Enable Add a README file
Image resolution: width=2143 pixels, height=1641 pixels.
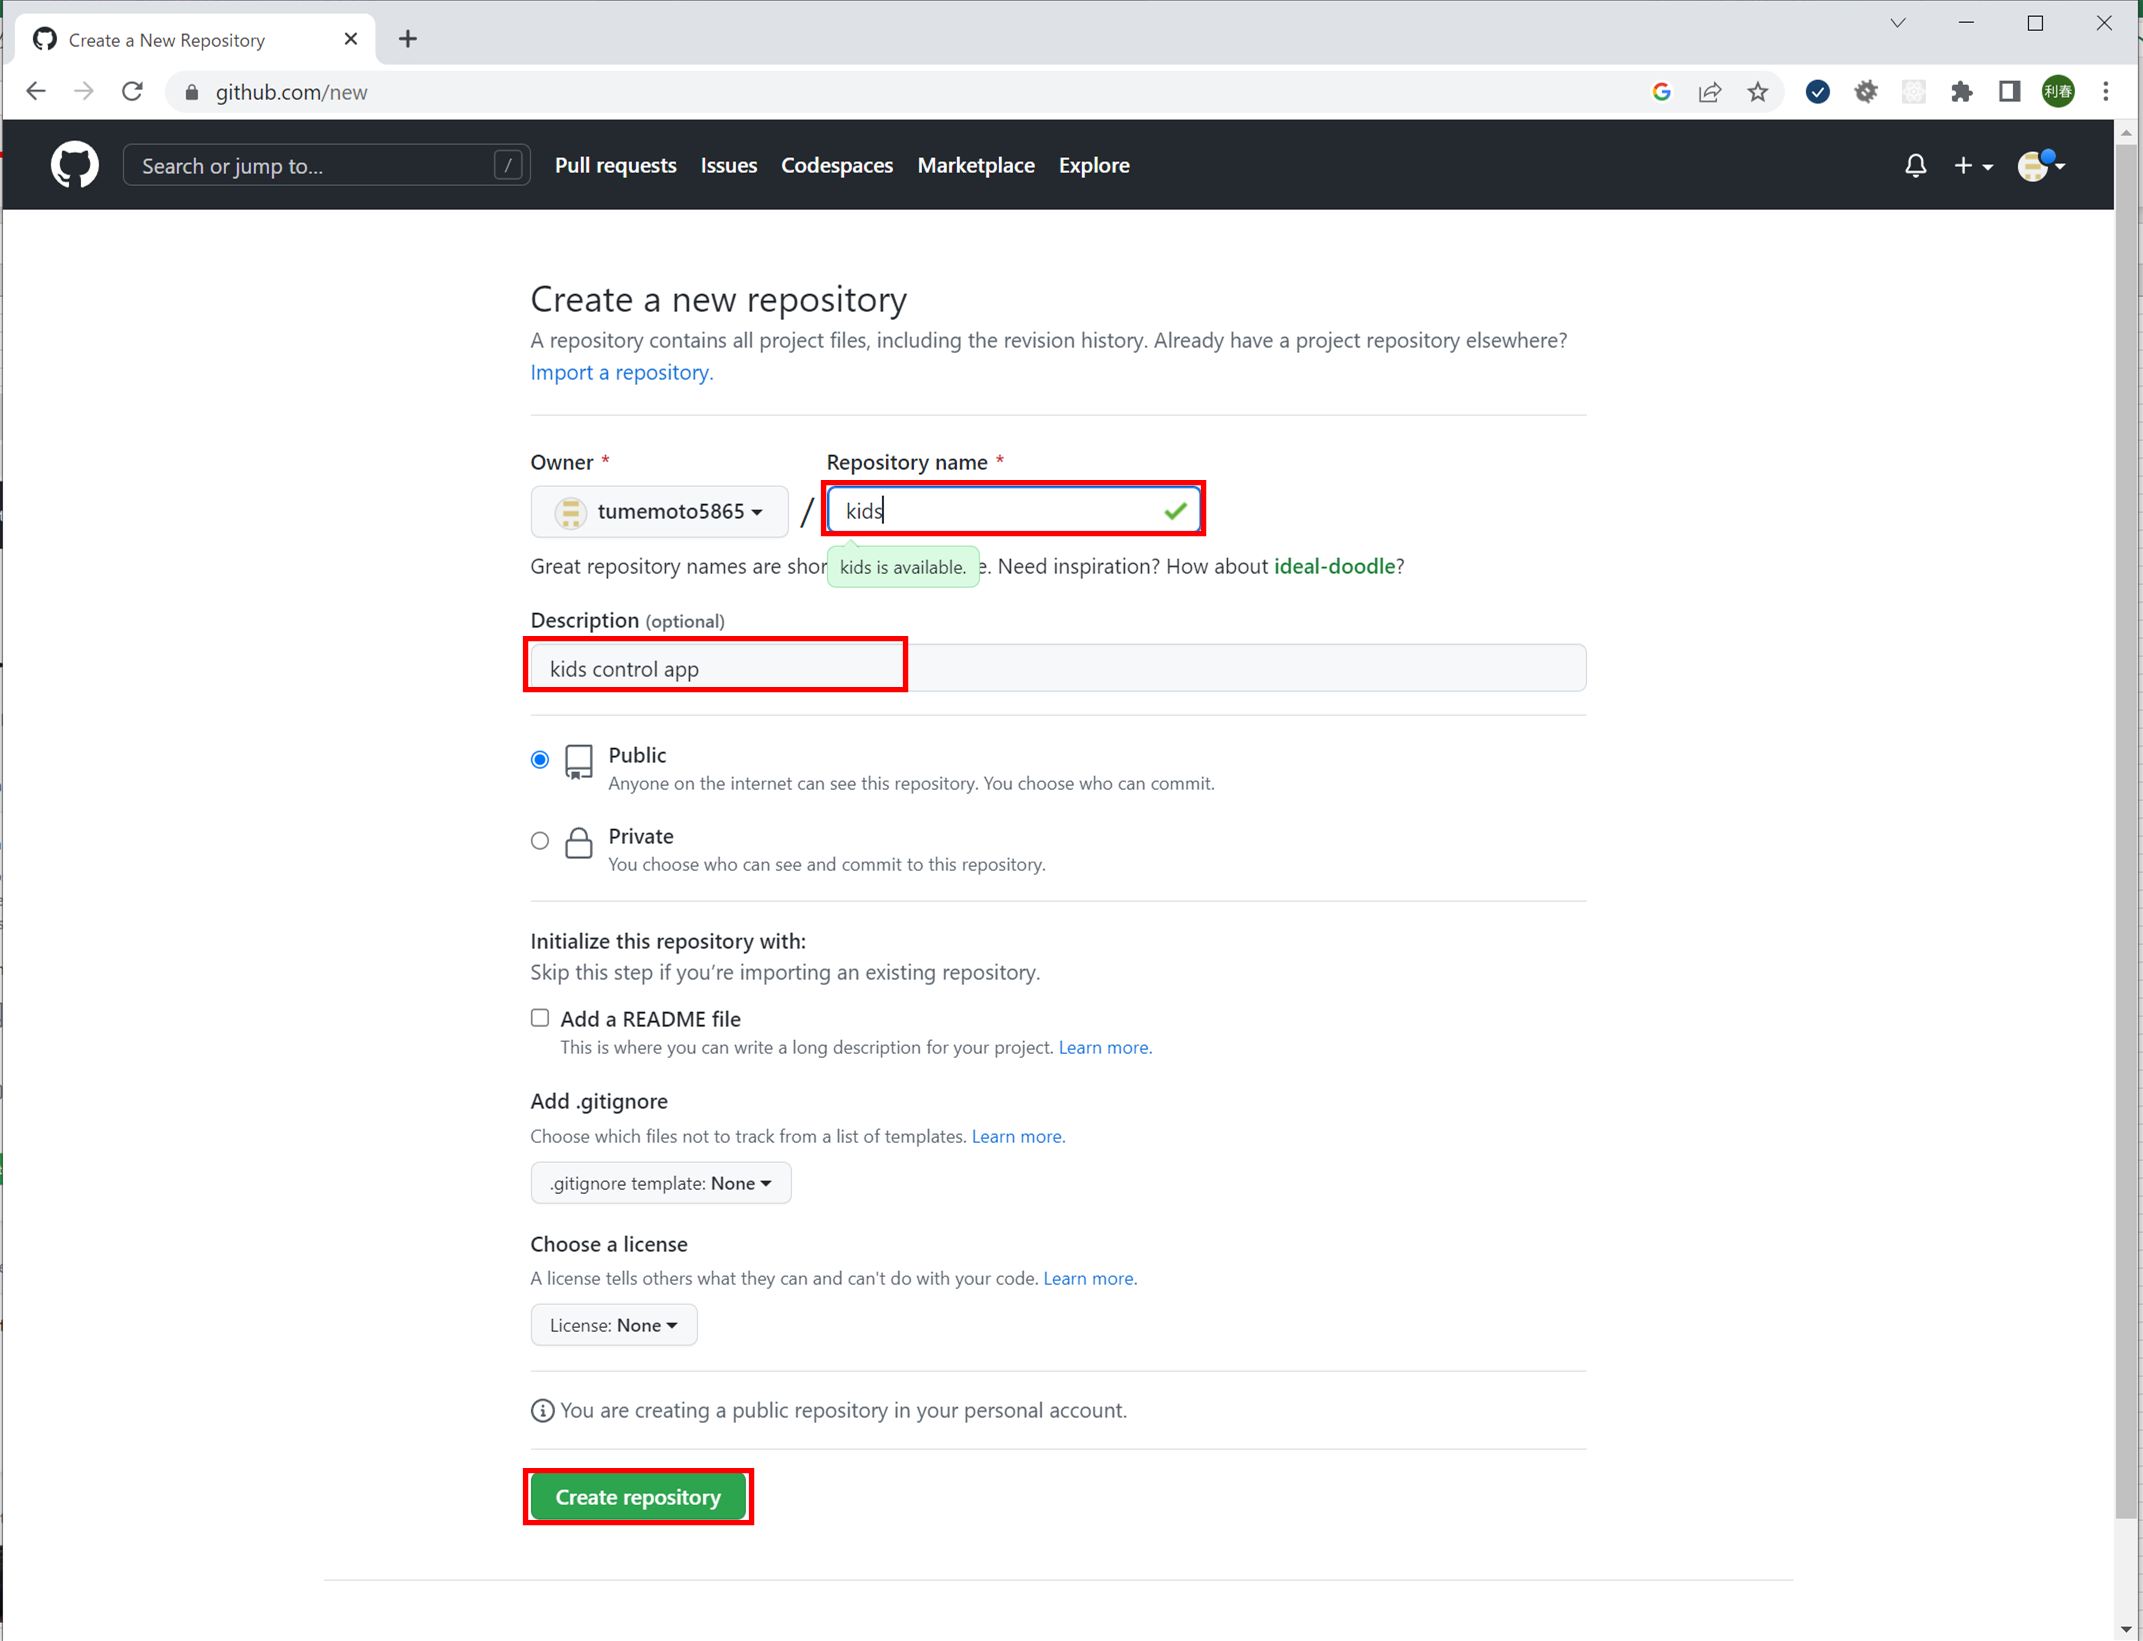[539, 1017]
